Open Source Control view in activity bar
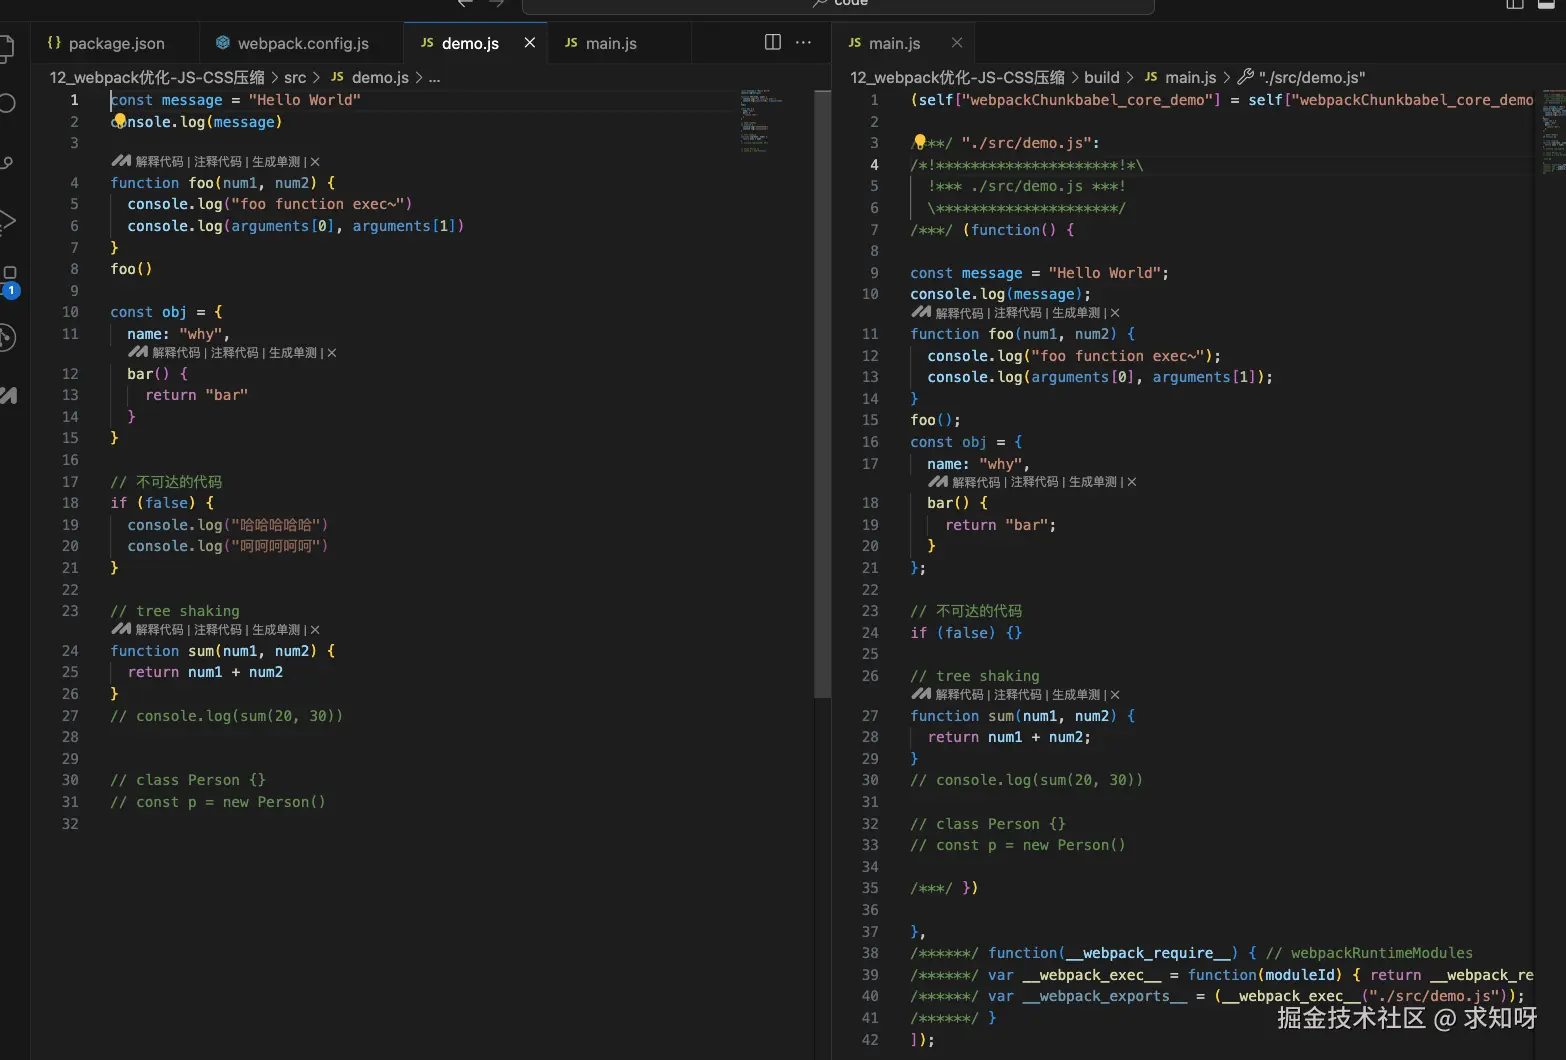The image size is (1566, 1060). [x=7, y=162]
